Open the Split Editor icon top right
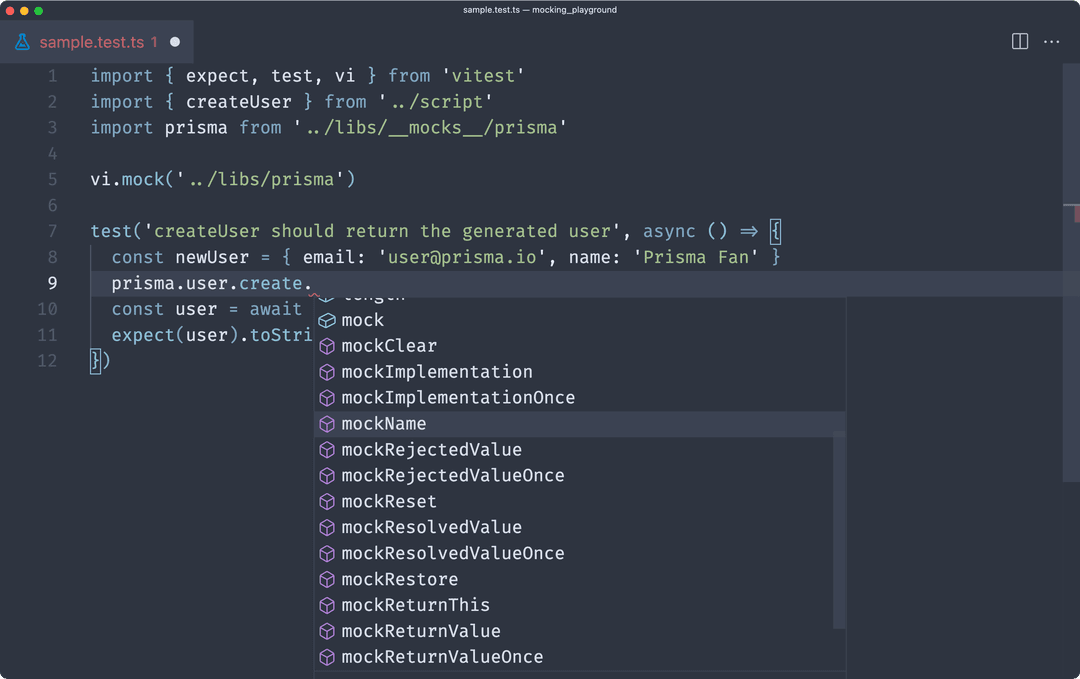Viewport: 1080px width, 679px height. coord(1019,41)
